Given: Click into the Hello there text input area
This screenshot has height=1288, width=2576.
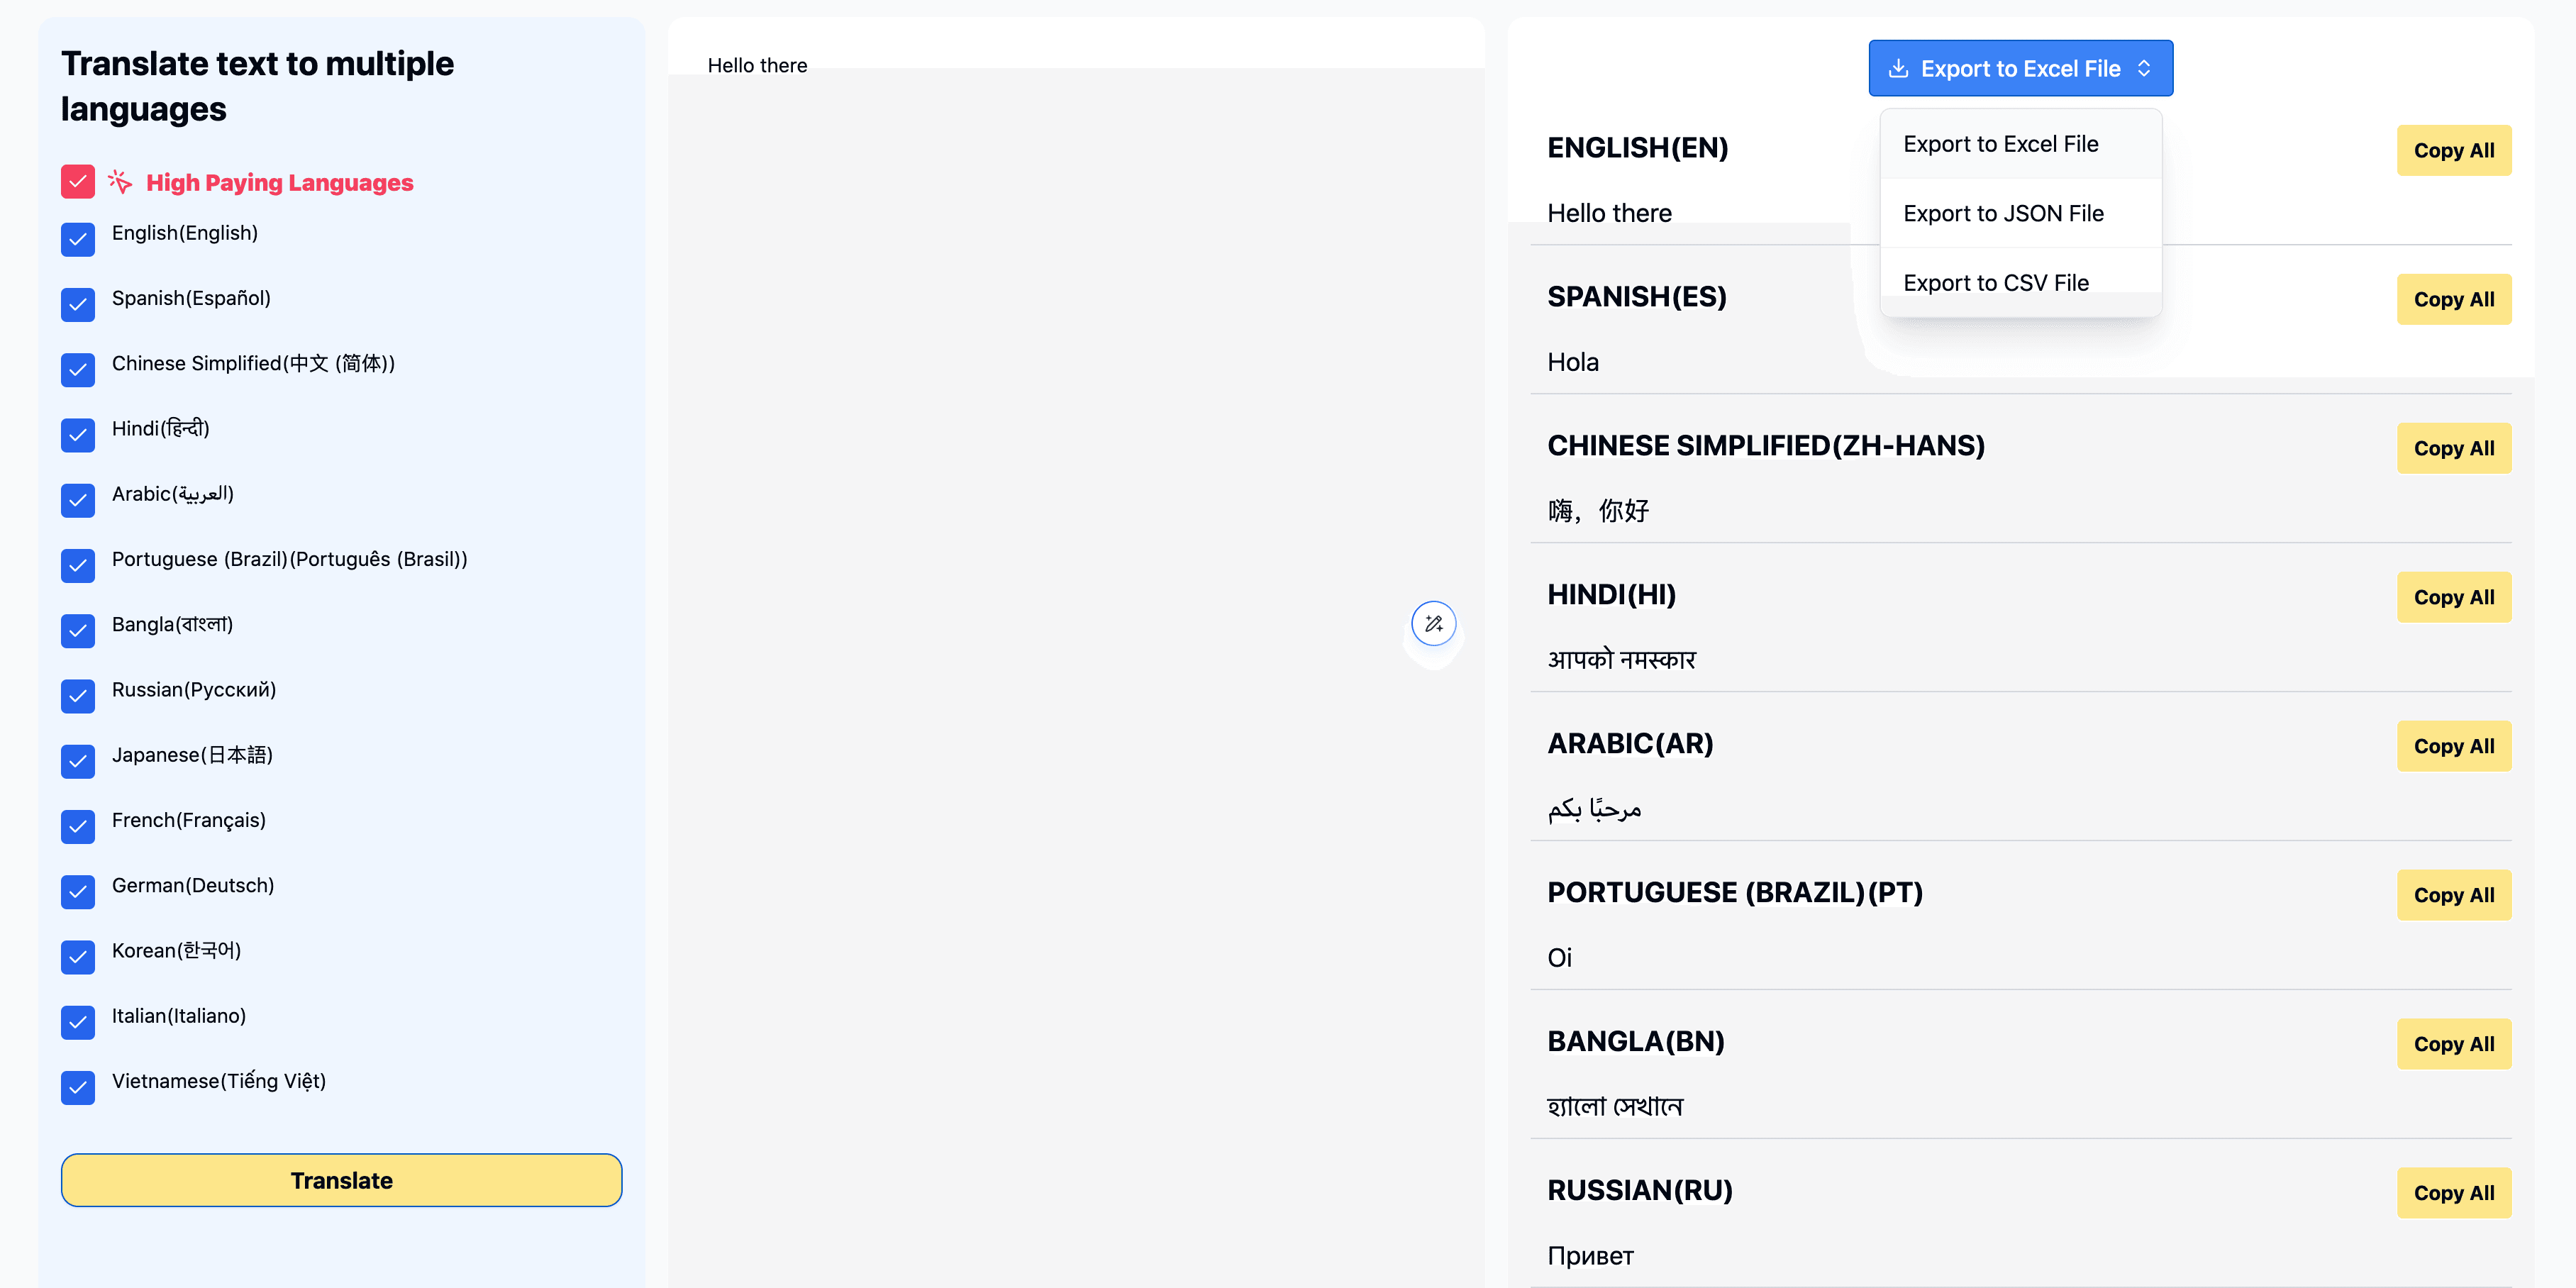Looking at the screenshot, I should click(x=1076, y=652).
